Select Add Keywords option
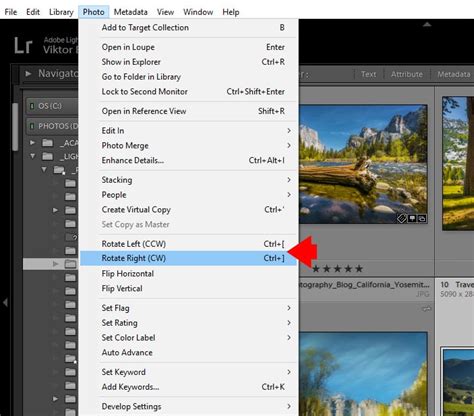The height and width of the screenshot is (416, 474). click(188, 387)
